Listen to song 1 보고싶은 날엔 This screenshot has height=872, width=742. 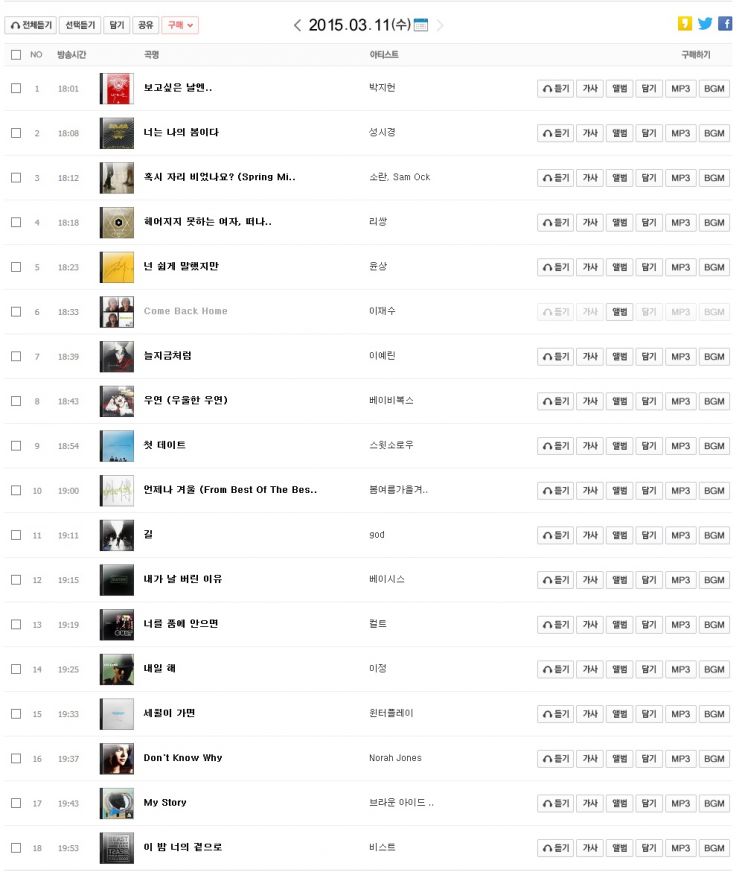tap(555, 89)
